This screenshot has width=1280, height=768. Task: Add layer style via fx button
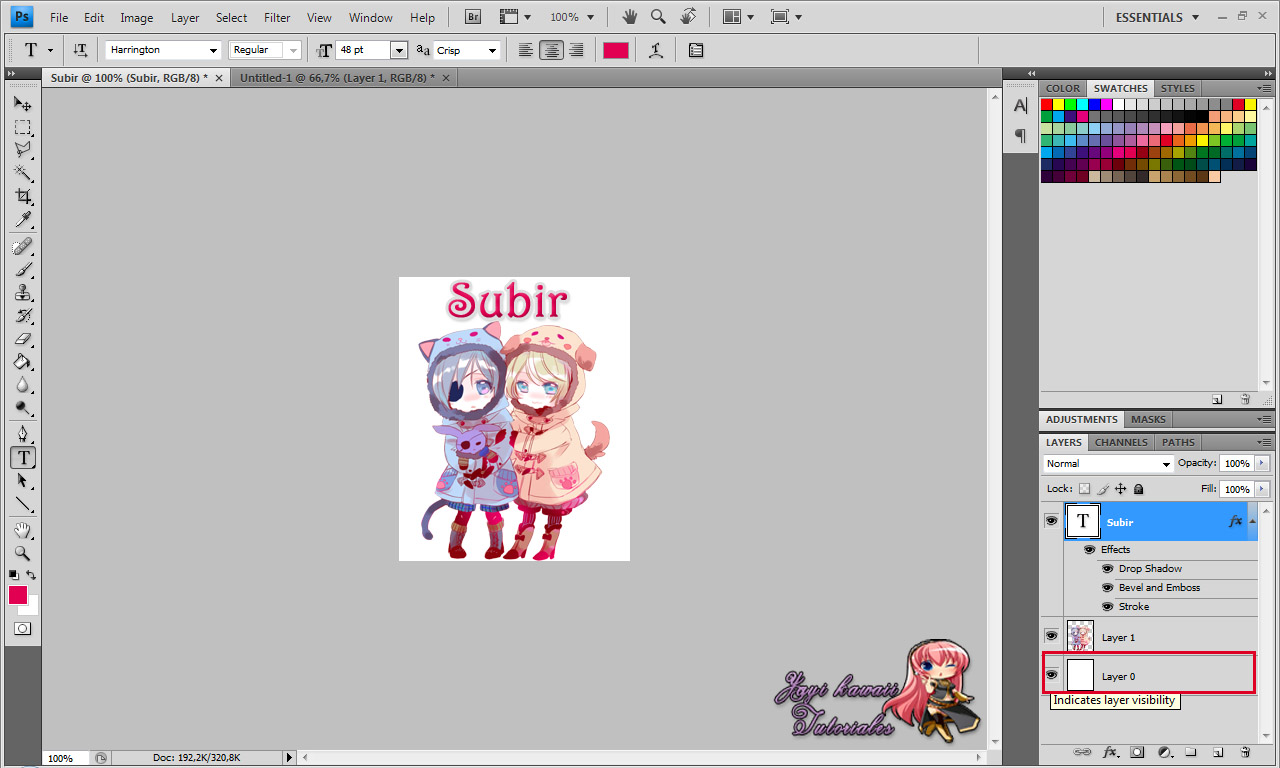click(x=1109, y=751)
